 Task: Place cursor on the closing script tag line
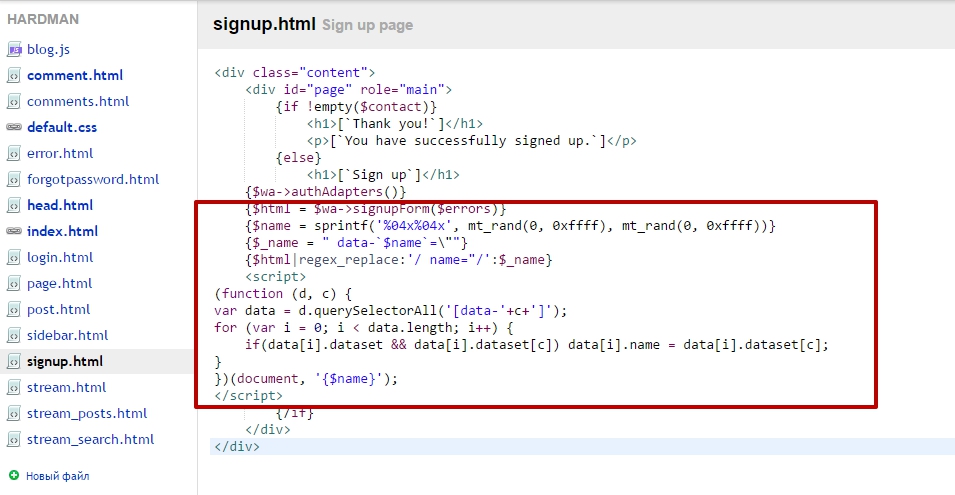coord(248,396)
